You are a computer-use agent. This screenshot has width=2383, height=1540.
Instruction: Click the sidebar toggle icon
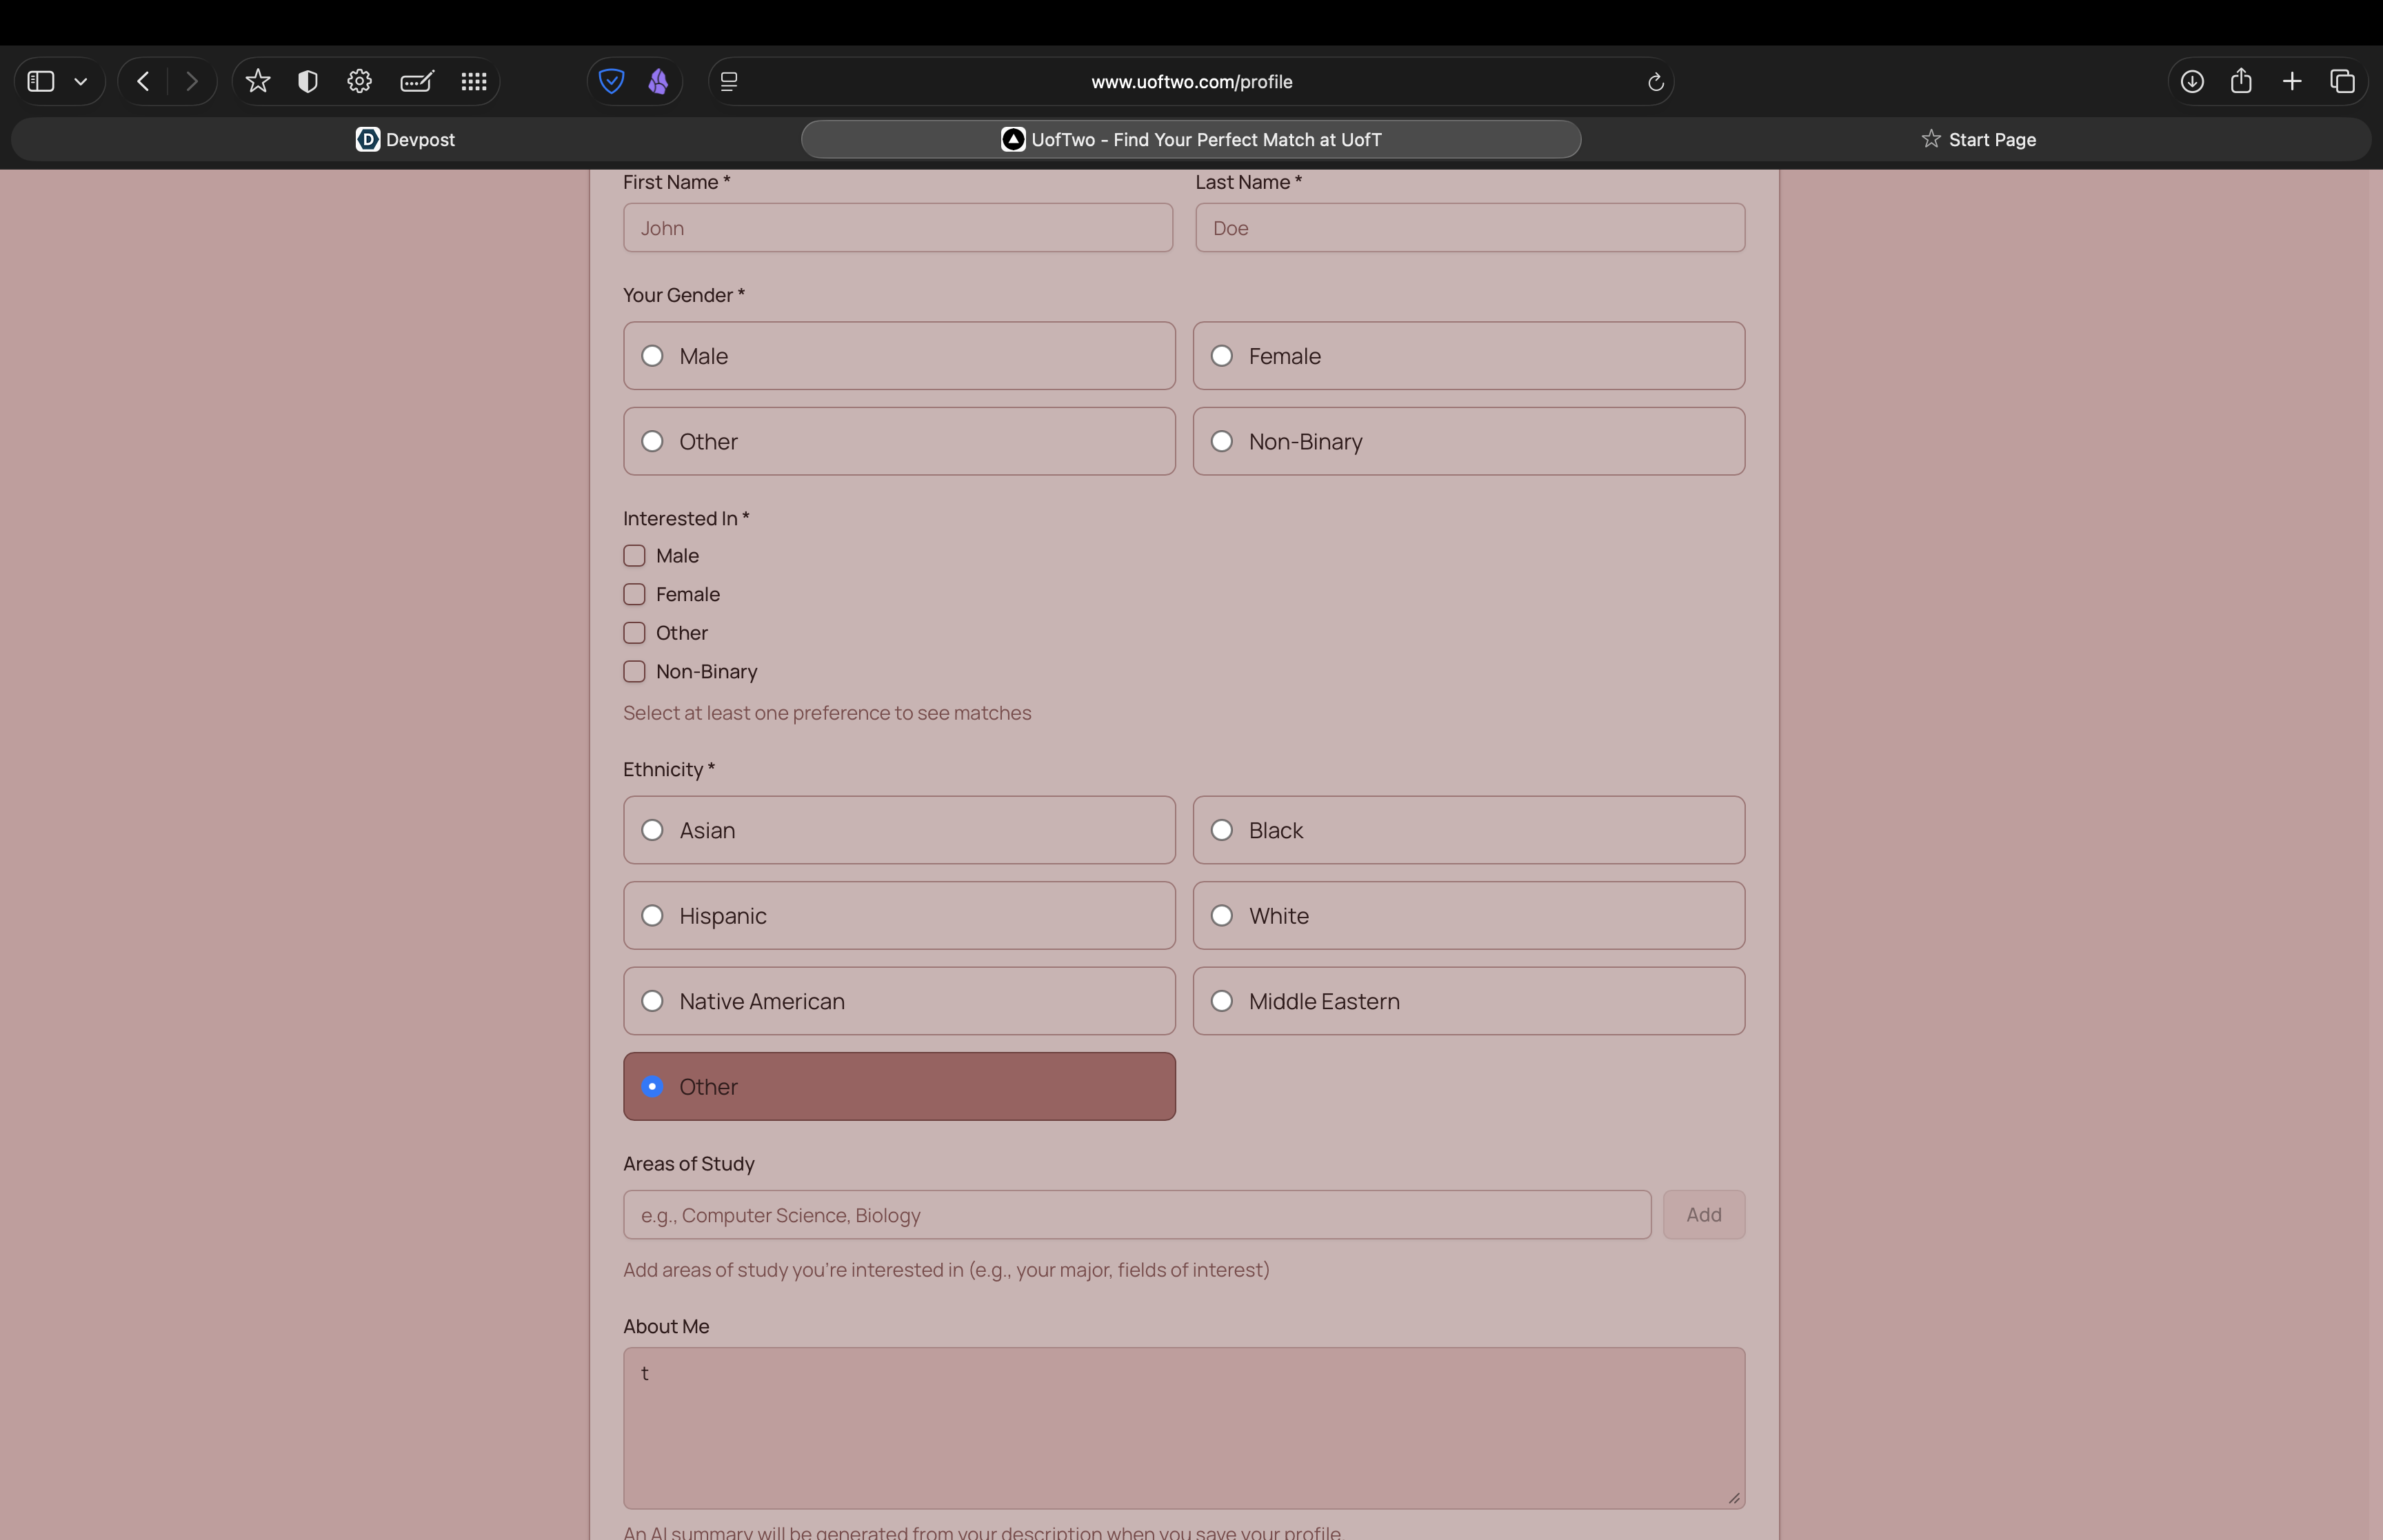pos(41,81)
